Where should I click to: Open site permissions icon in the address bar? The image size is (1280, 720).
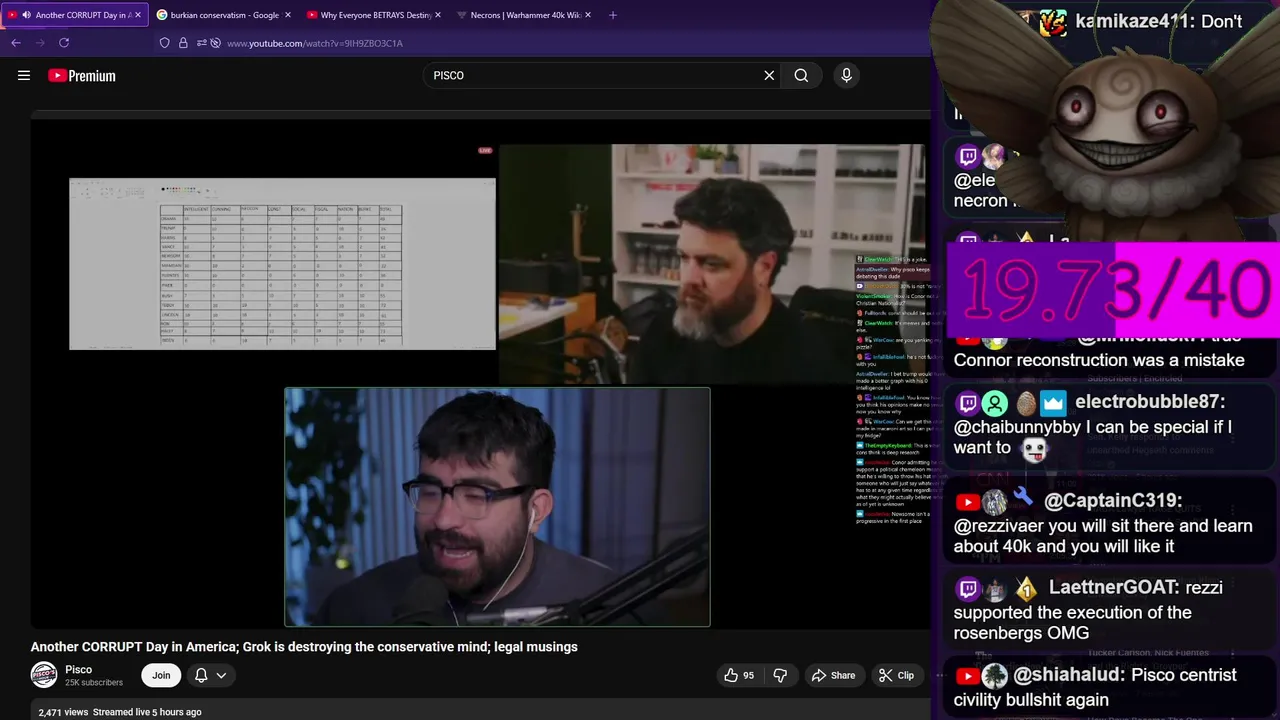pos(201,43)
